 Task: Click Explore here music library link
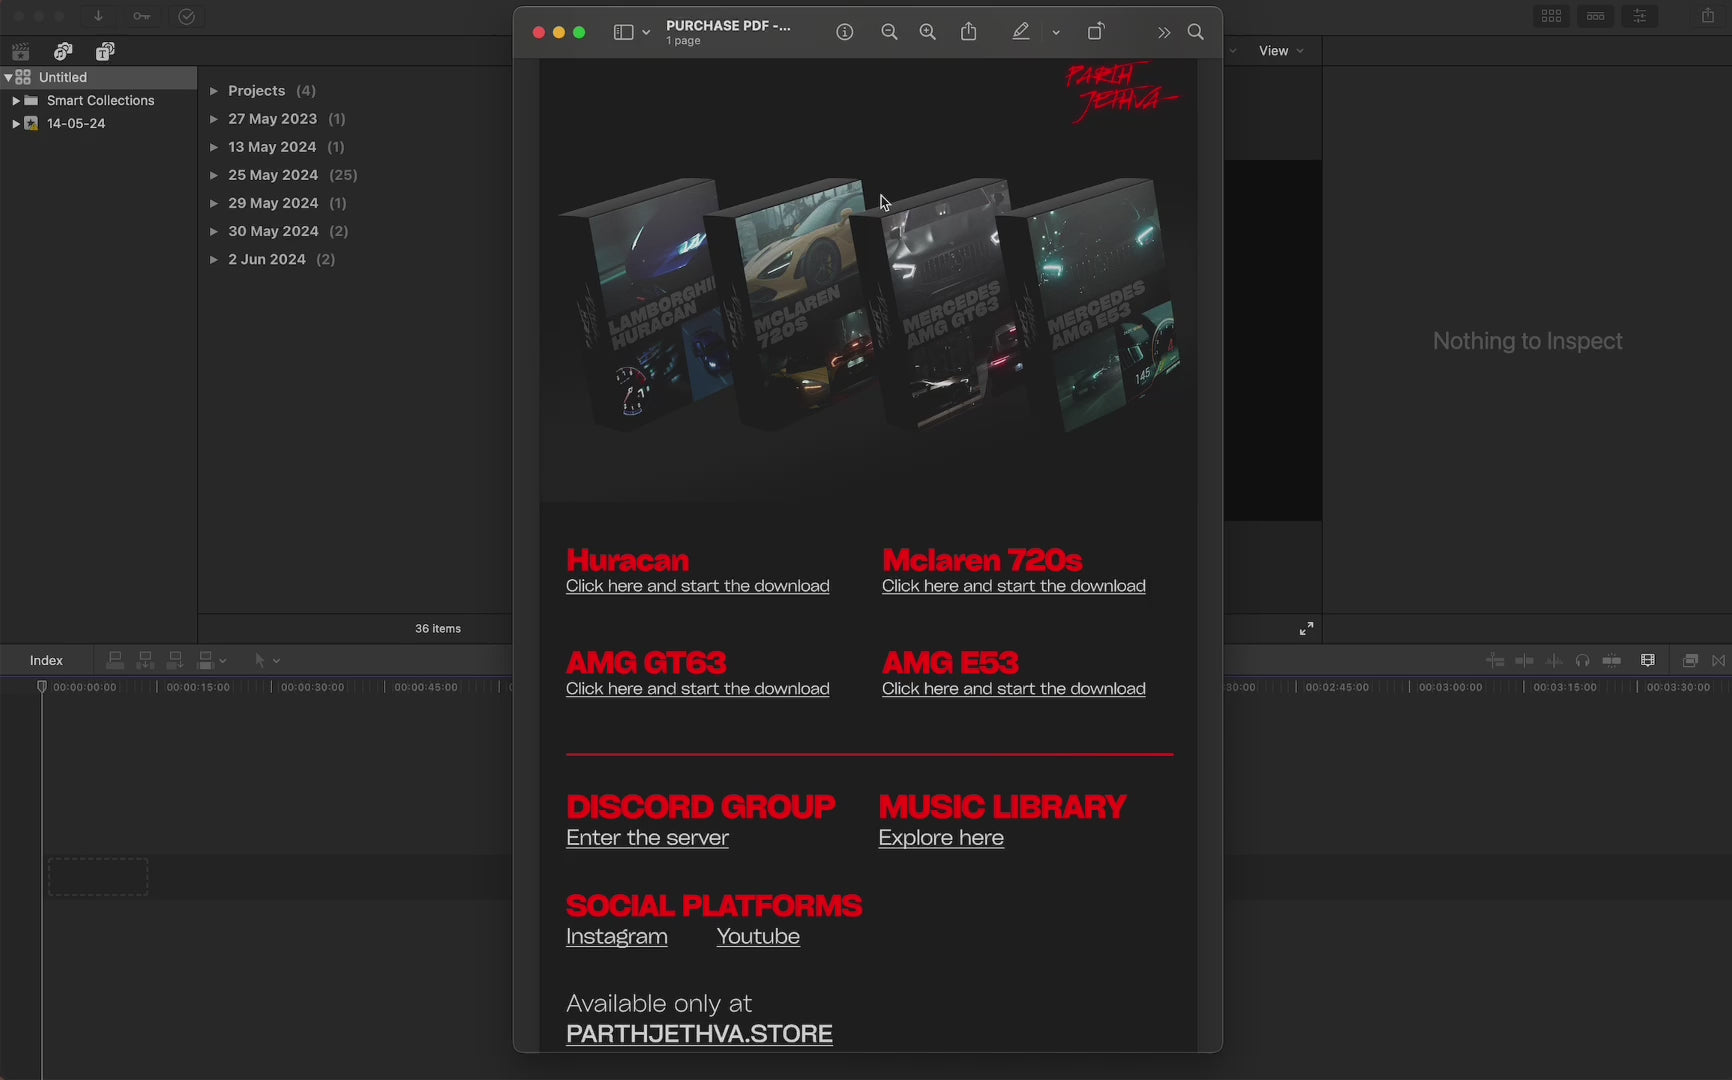941,838
